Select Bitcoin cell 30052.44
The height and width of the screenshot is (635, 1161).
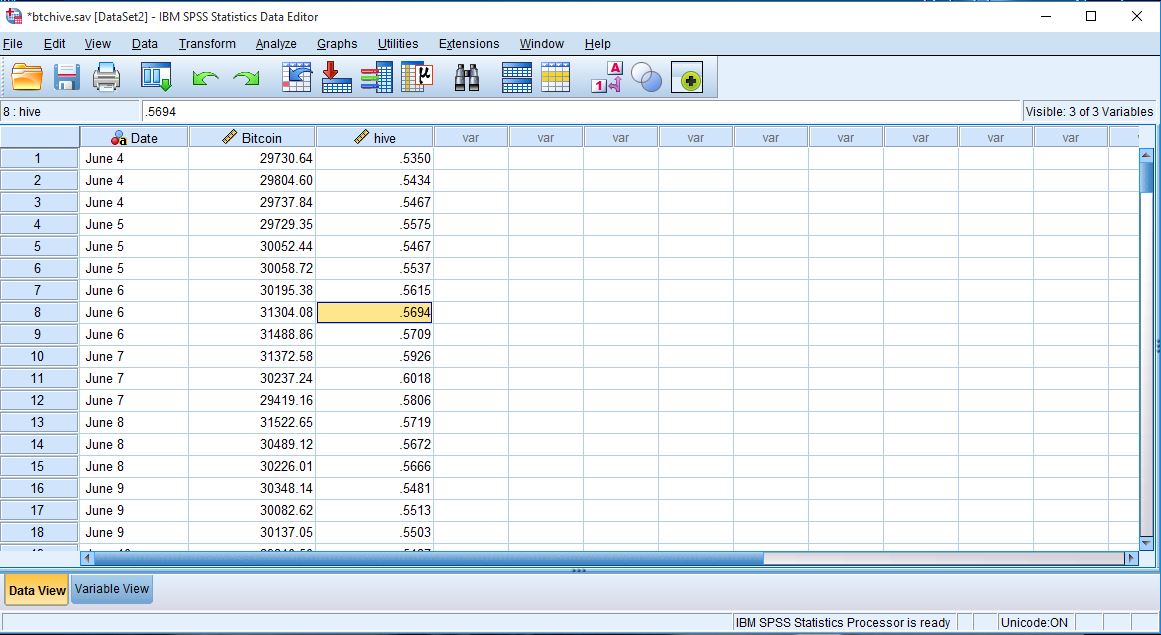pos(252,246)
